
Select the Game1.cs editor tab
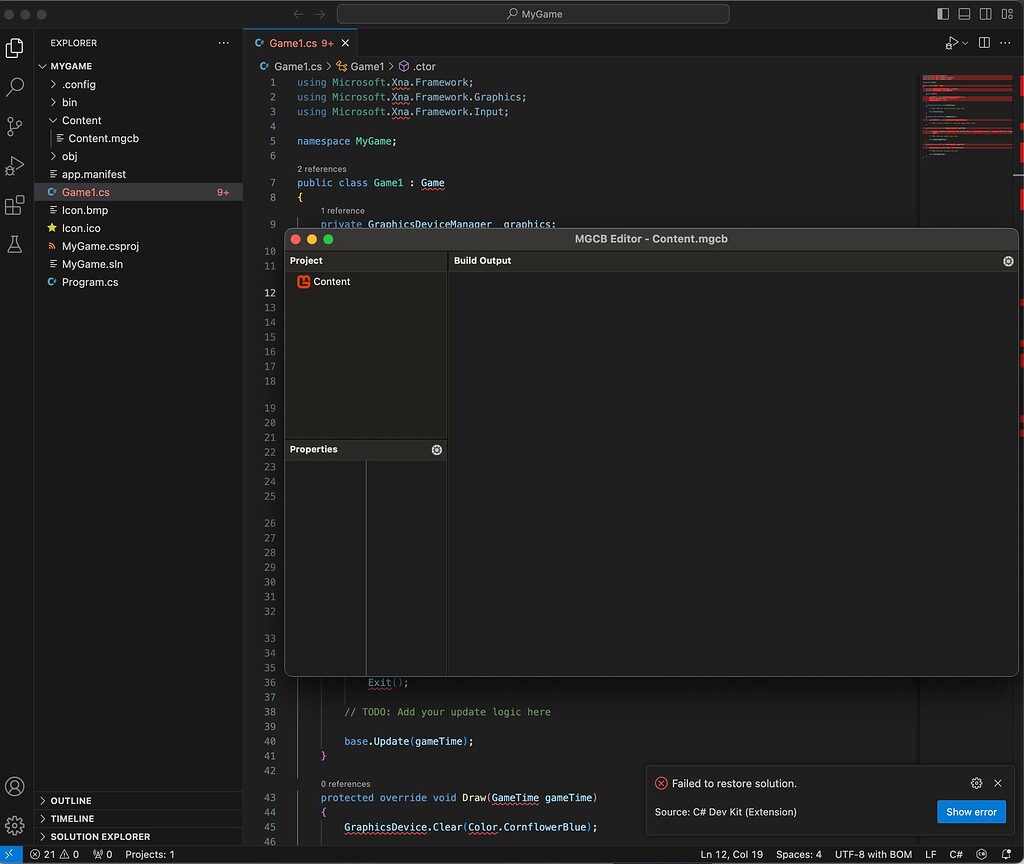pos(300,43)
